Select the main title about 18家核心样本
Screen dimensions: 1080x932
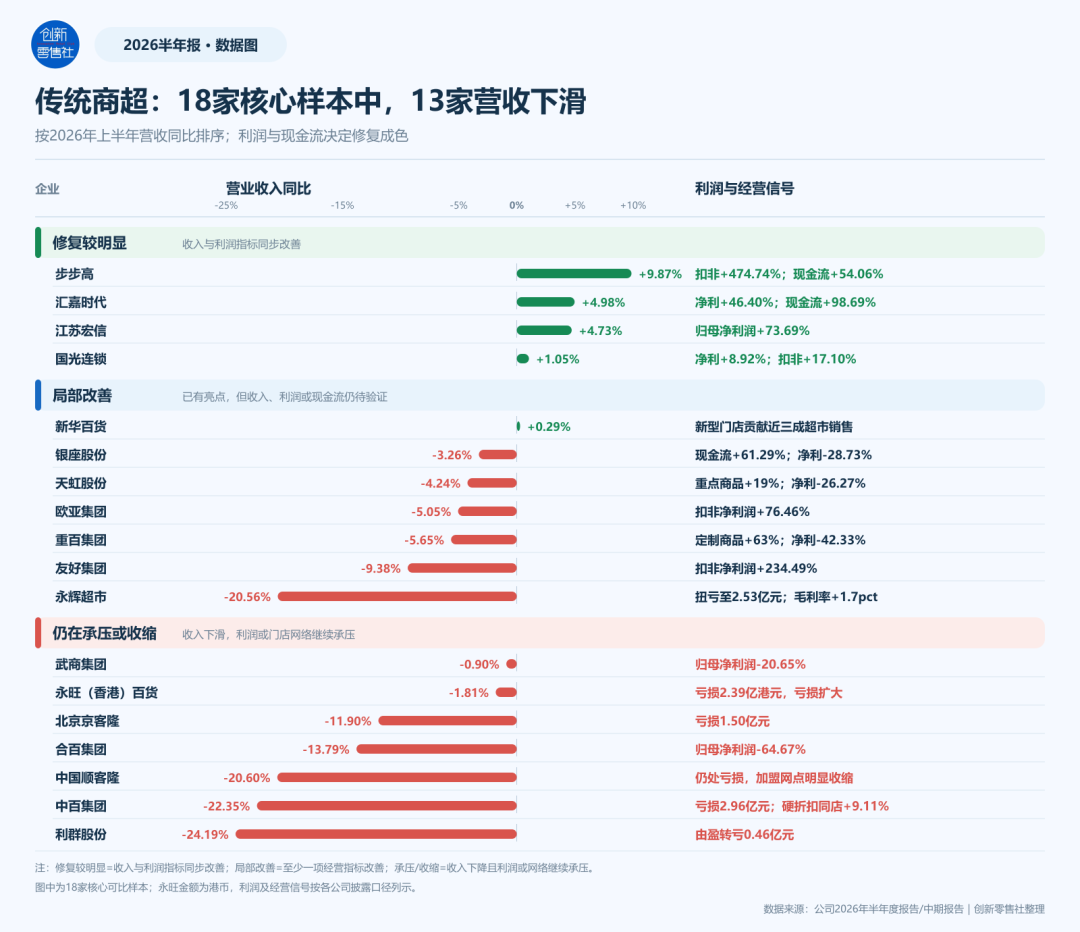point(311,101)
